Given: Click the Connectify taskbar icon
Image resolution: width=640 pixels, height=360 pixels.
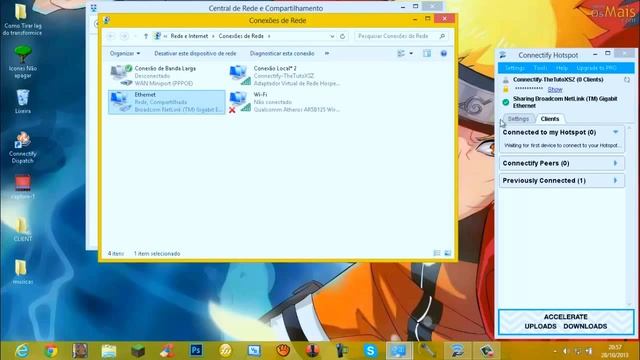Looking at the screenshot, I should 457,351.
